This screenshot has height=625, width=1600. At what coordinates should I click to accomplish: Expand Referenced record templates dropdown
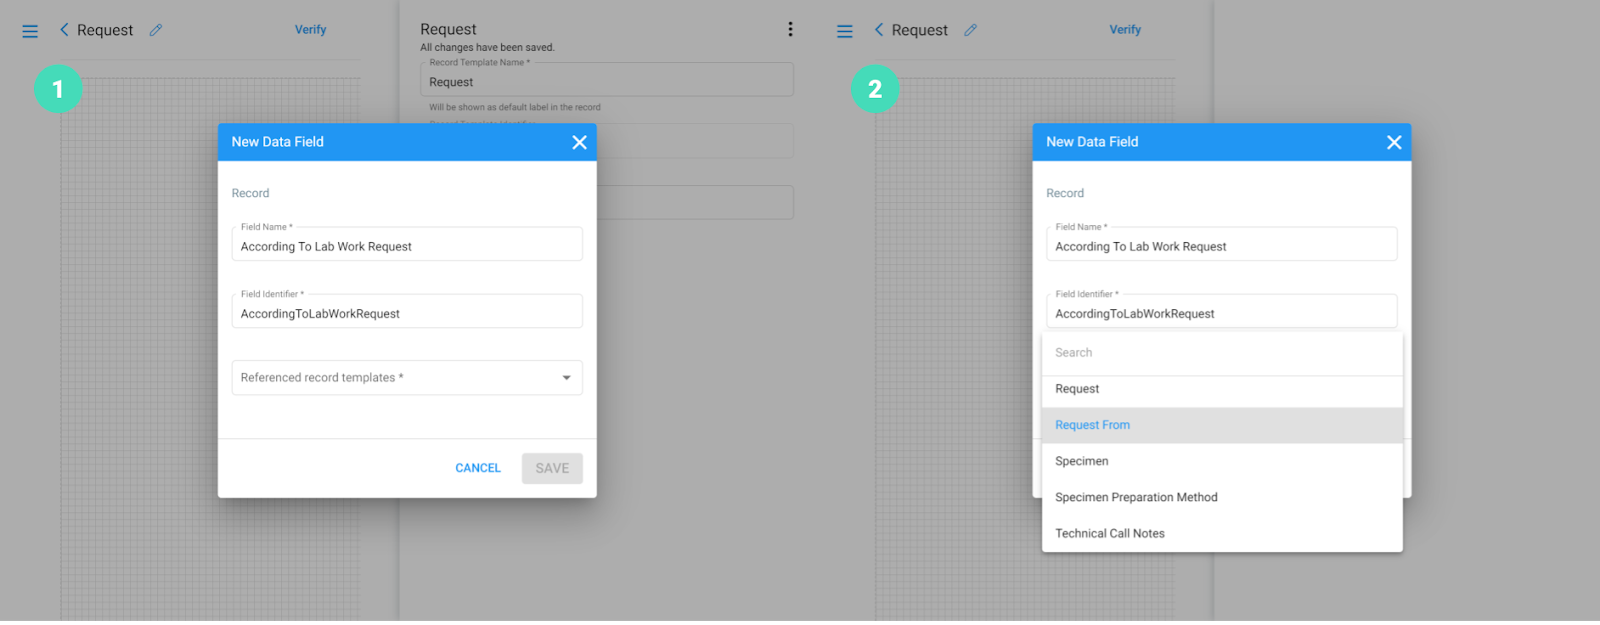pyautogui.click(x=407, y=378)
